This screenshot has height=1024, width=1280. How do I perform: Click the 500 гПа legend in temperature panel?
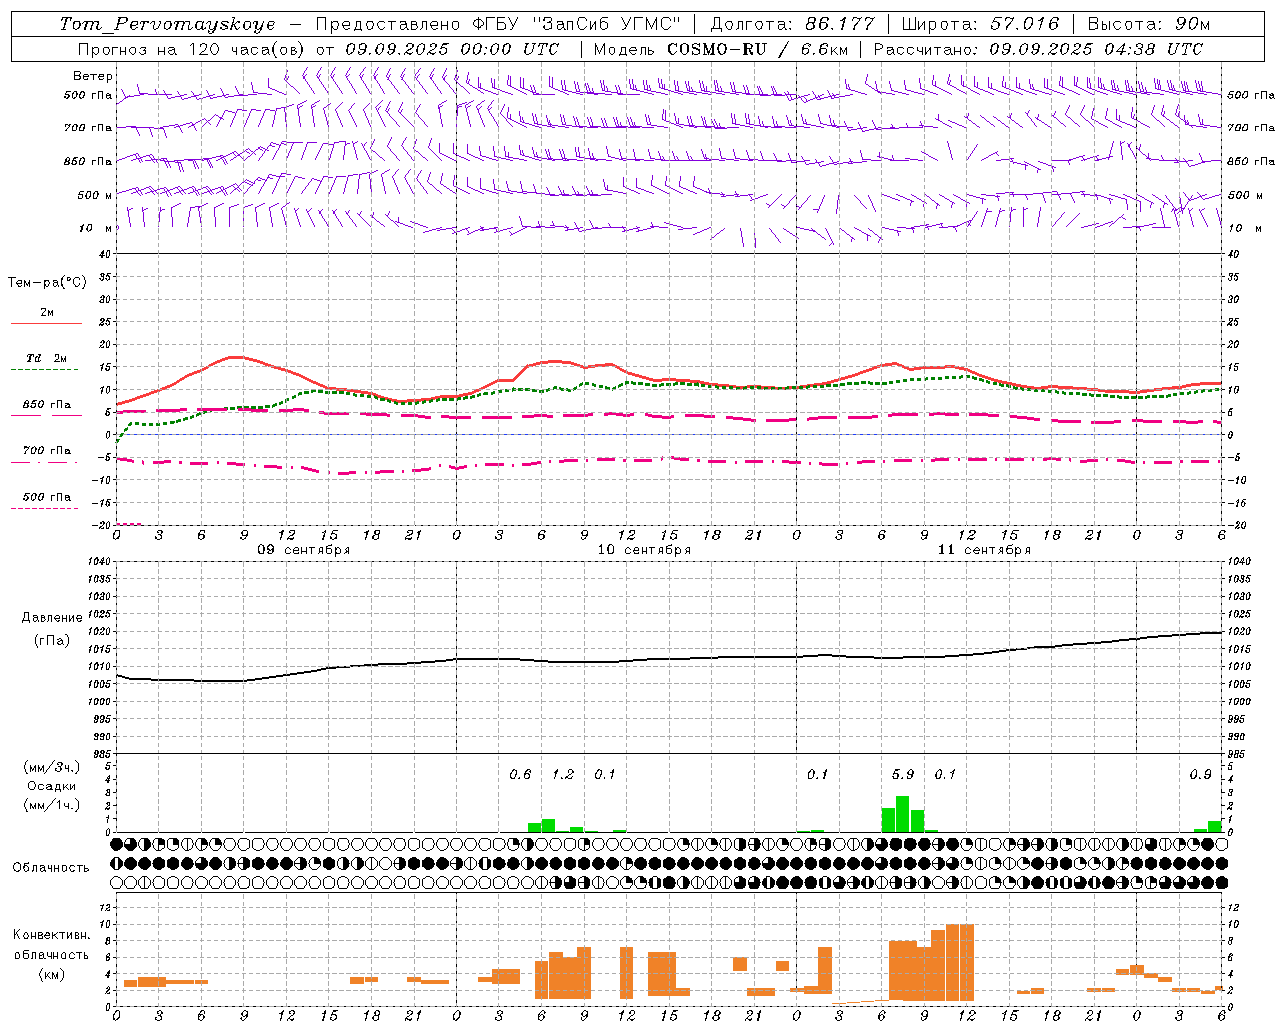pyautogui.click(x=46, y=497)
